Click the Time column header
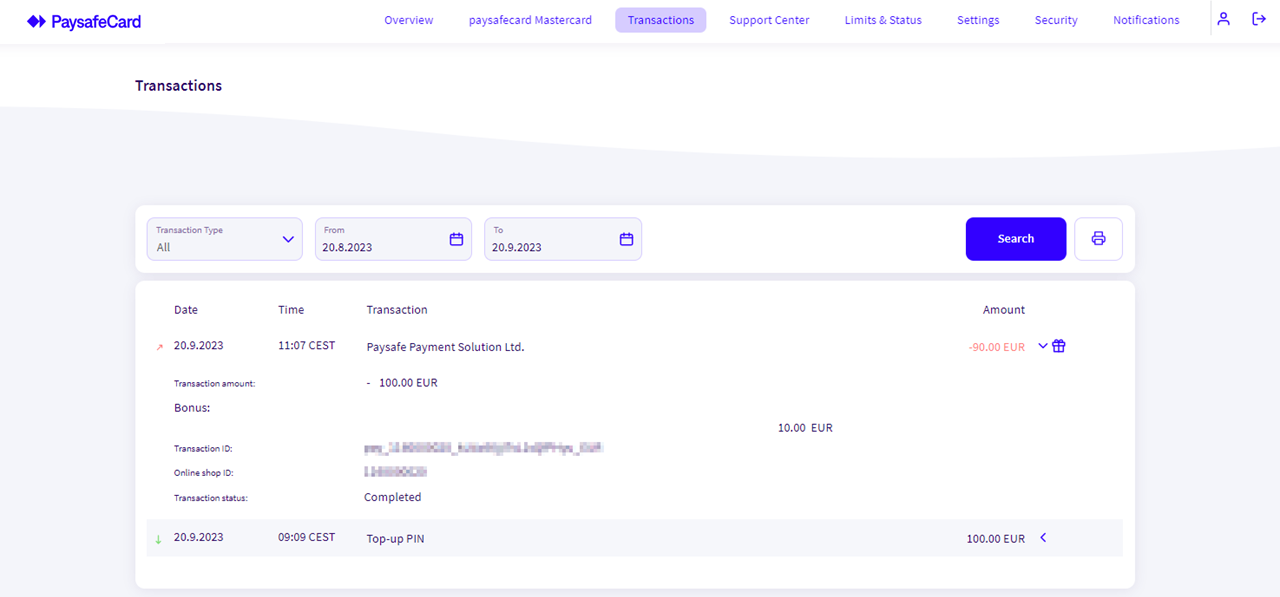This screenshot has width=1280, height=597. (x=291, y=310)
